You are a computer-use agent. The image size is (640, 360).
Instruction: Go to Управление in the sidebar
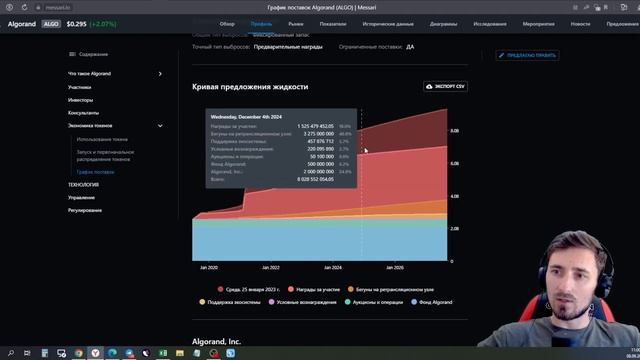81,198
